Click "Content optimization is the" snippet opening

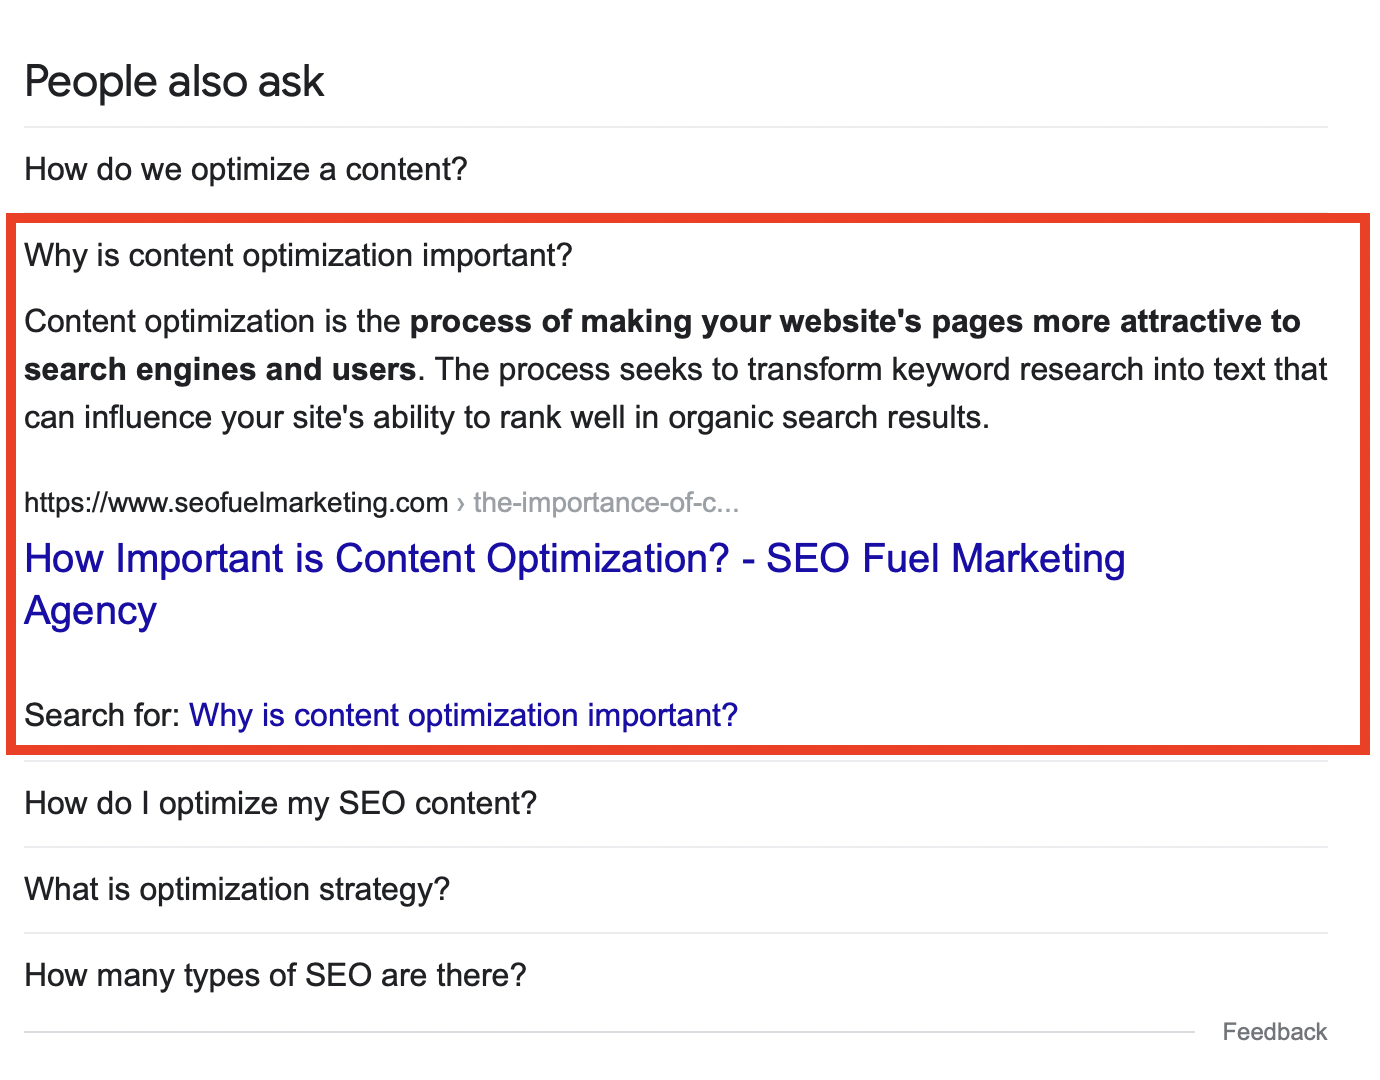pos(212,322)
